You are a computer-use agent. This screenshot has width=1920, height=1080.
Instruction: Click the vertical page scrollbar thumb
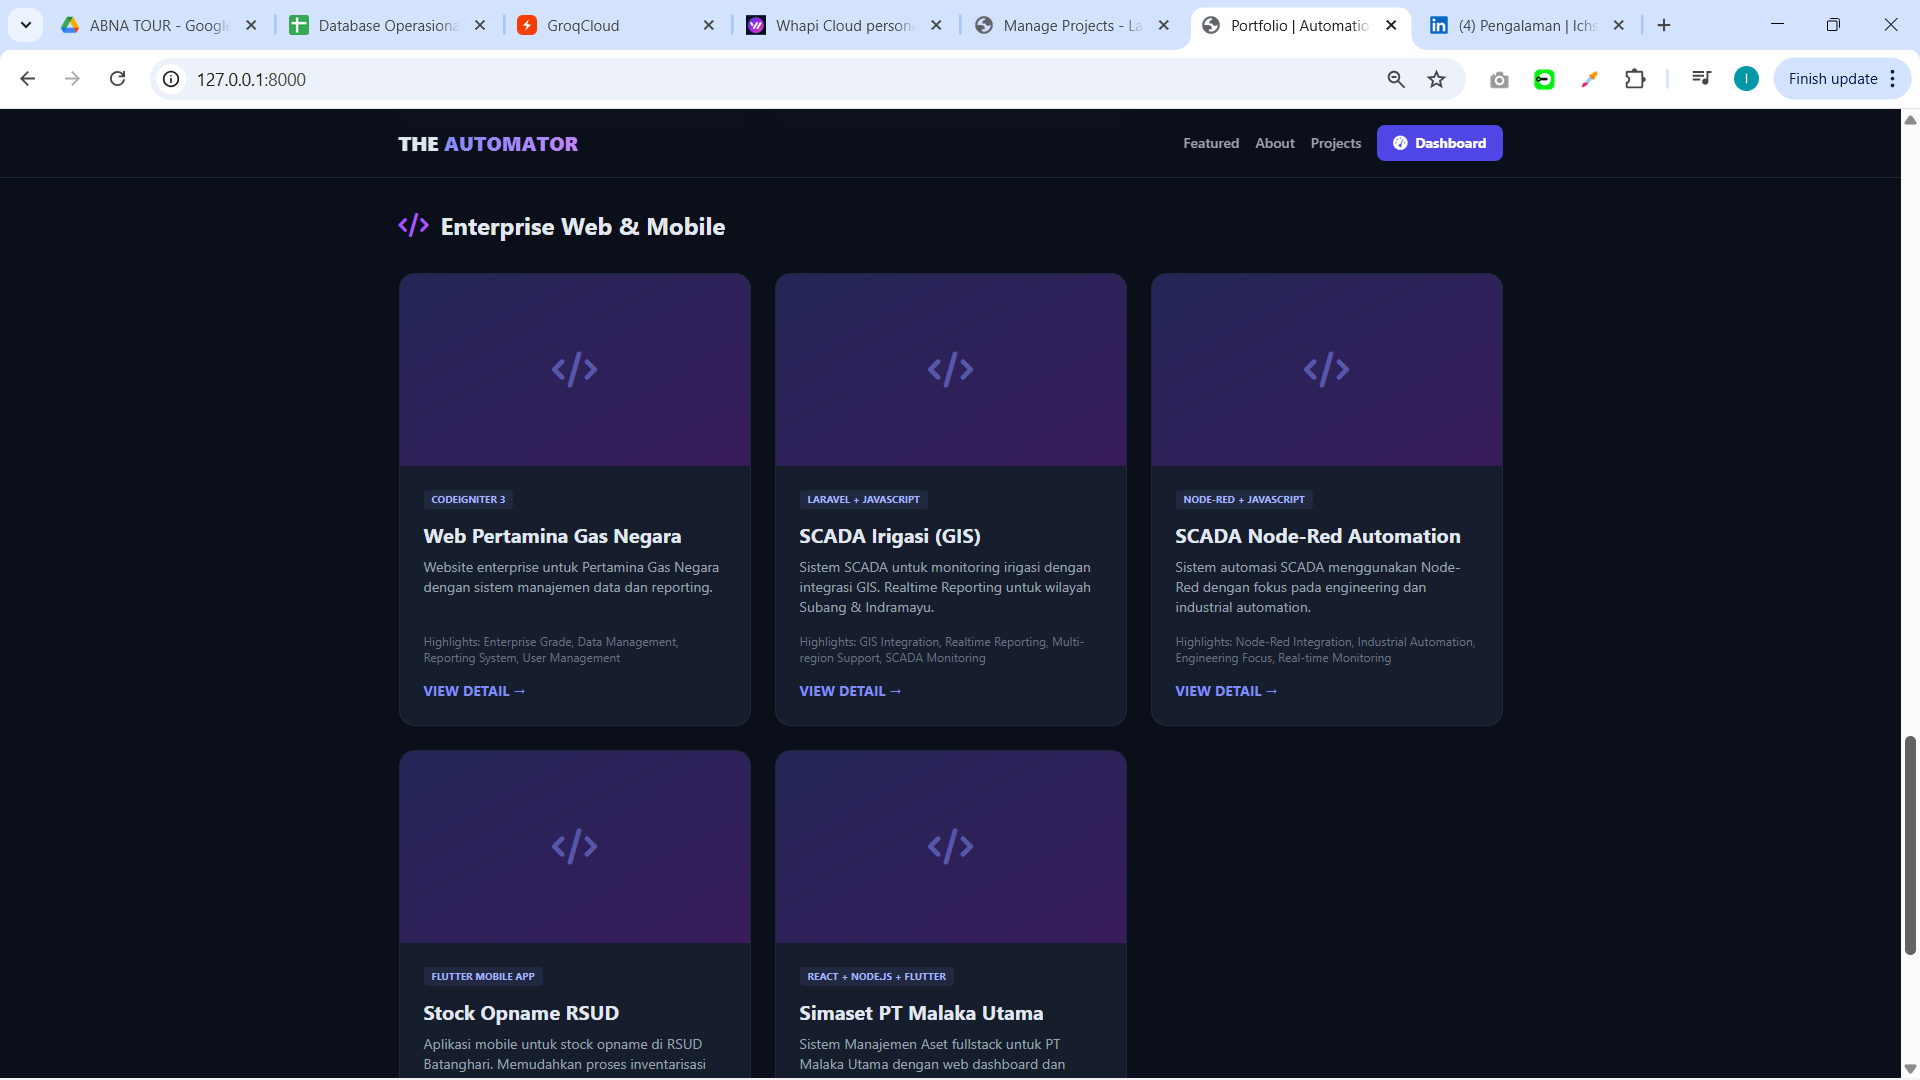[x=1910, y=845]
